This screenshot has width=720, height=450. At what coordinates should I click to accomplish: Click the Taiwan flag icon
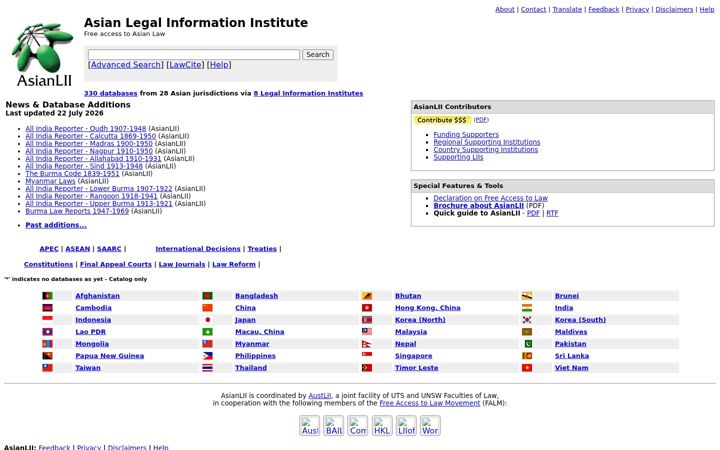tap(47, 367)
